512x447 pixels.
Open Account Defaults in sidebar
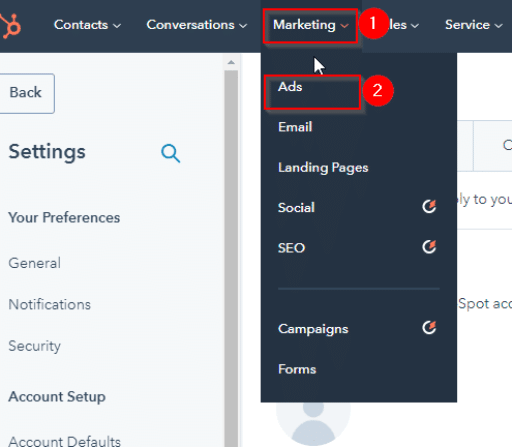[65, 441]
